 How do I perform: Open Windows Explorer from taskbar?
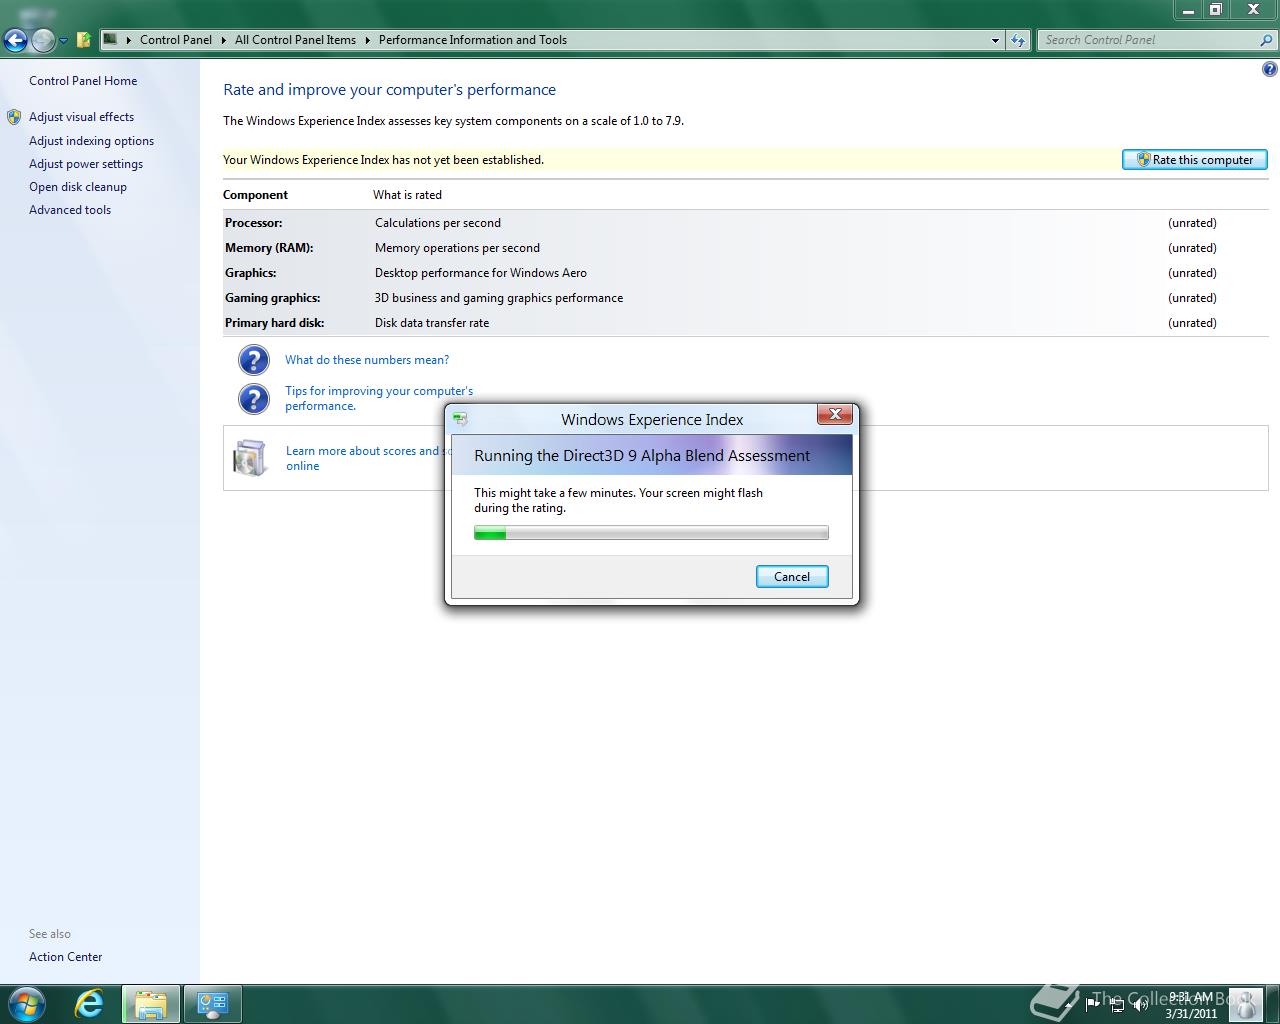(x=151, y=1004)
